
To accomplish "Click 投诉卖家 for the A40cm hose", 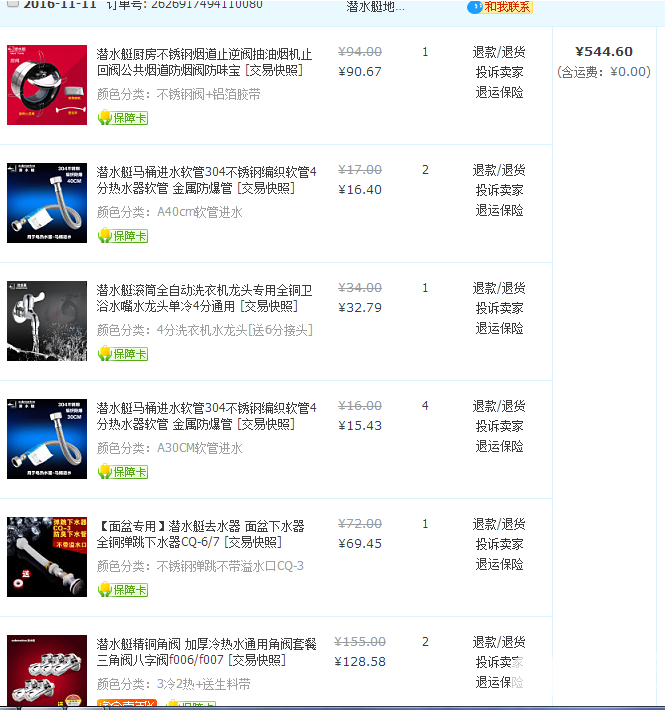I will [x=499, y=190].
